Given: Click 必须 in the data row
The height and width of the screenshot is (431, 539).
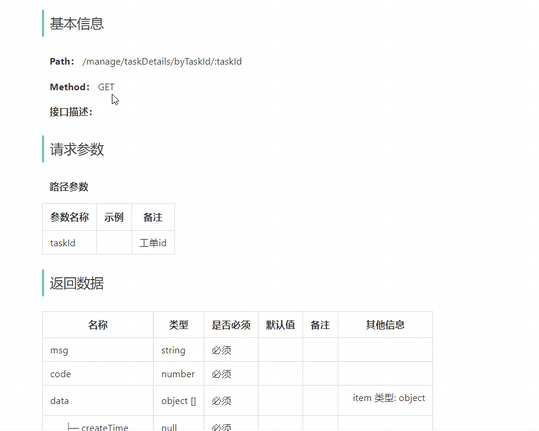Looking at the screenshot, I should click(x=221, y=401).
